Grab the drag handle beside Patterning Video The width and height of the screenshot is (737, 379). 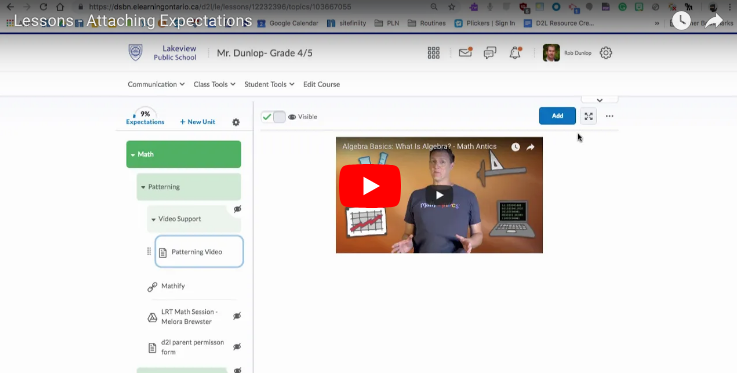(149, 252)
